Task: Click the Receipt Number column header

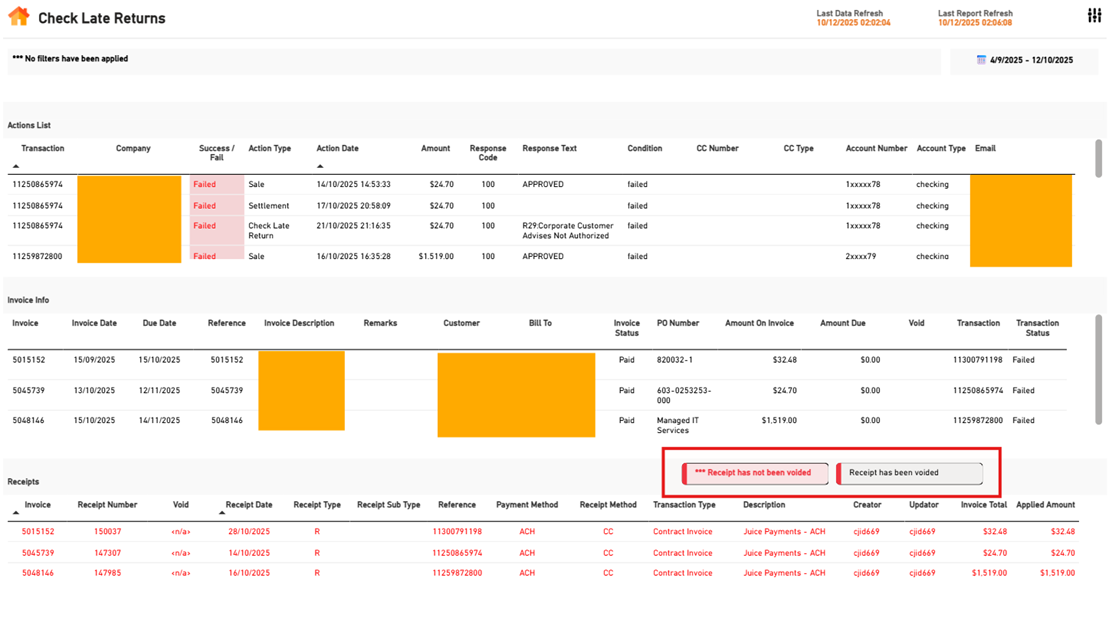Action: [107, 505]
